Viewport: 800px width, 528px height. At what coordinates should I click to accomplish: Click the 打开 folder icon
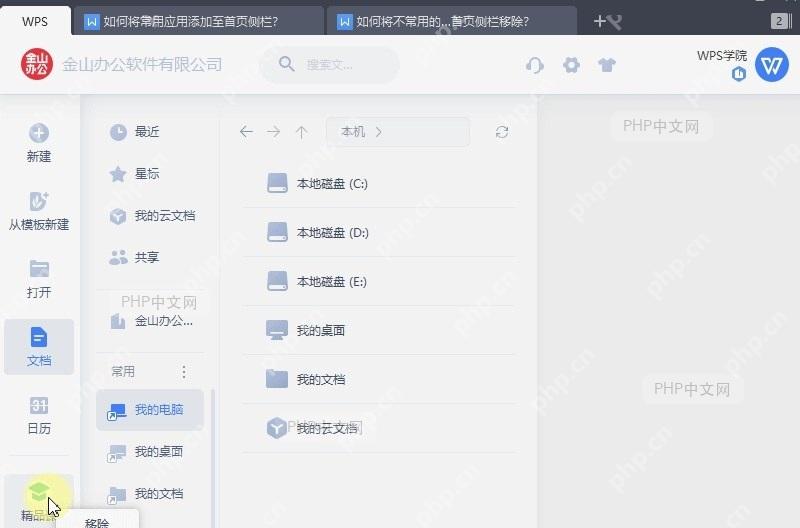click(39, 269)
